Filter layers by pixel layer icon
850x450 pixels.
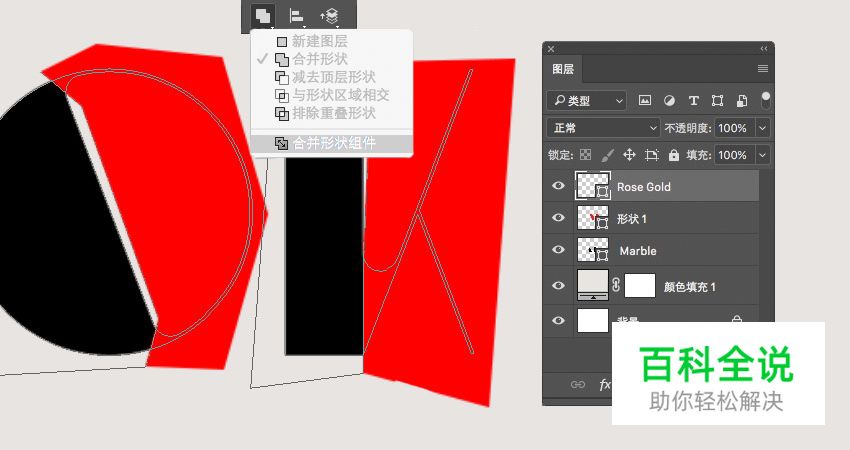point(645,100)
